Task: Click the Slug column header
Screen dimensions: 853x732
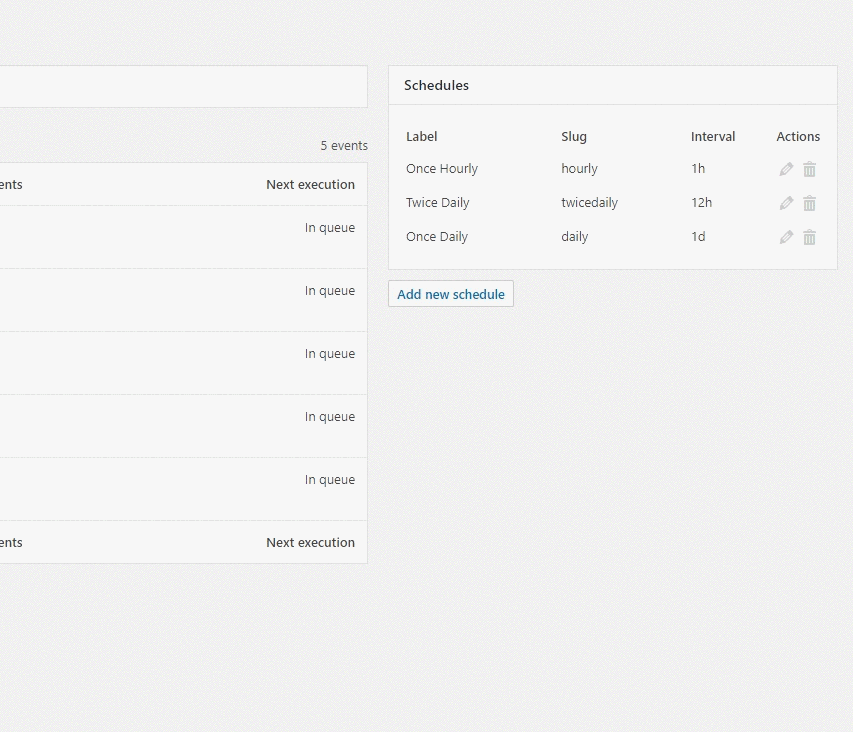Action: 574,137
